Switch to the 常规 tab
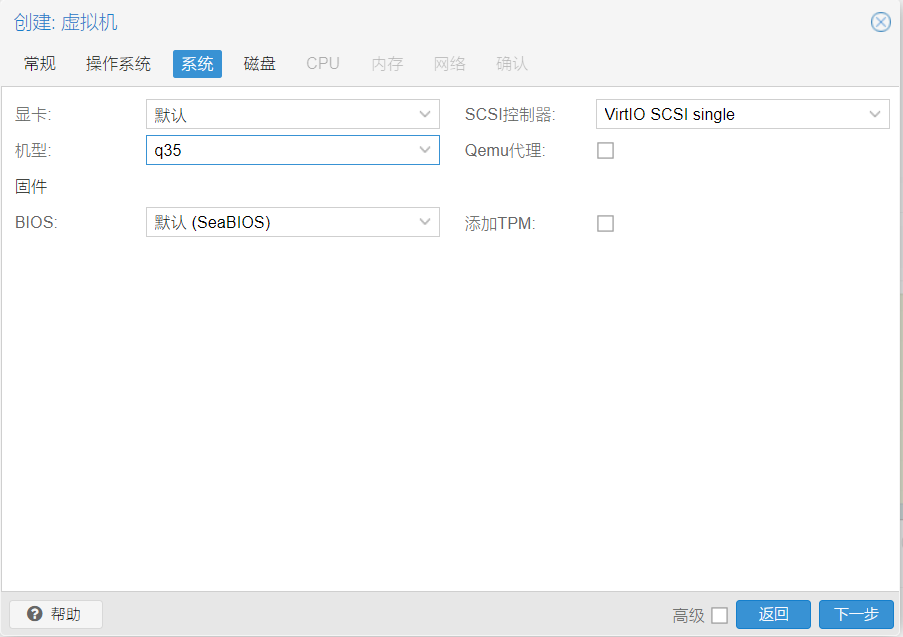Screen dimensions: 903x637 40,64
